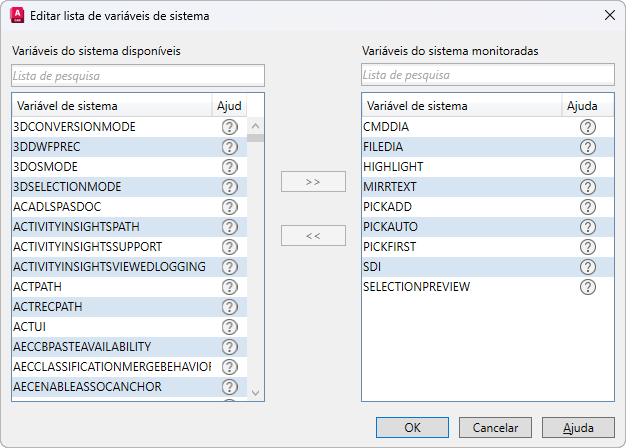Remove monitored variable with << button
Image resolution: width=626 pixels, height=448 pixels.
tap(313, 236)
